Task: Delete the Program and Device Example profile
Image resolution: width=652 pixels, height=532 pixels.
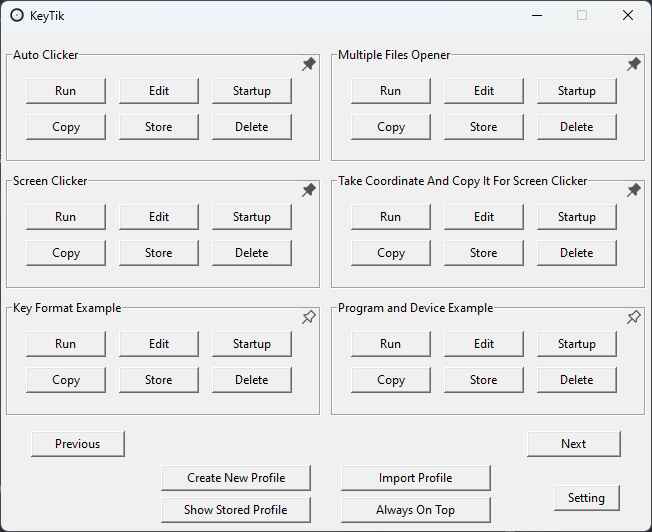Action: tap(577, 380)
